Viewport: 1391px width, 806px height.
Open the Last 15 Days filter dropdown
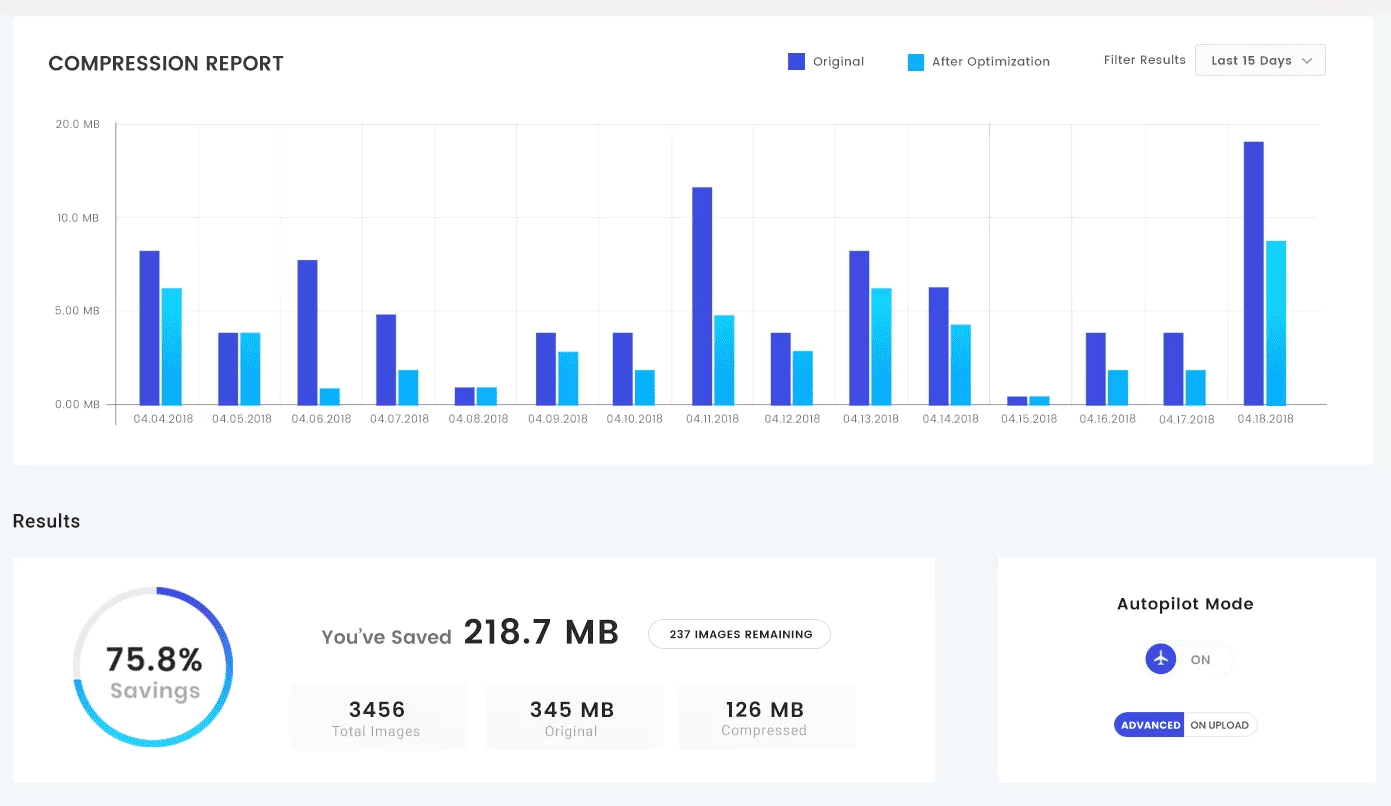point(1259,61)
